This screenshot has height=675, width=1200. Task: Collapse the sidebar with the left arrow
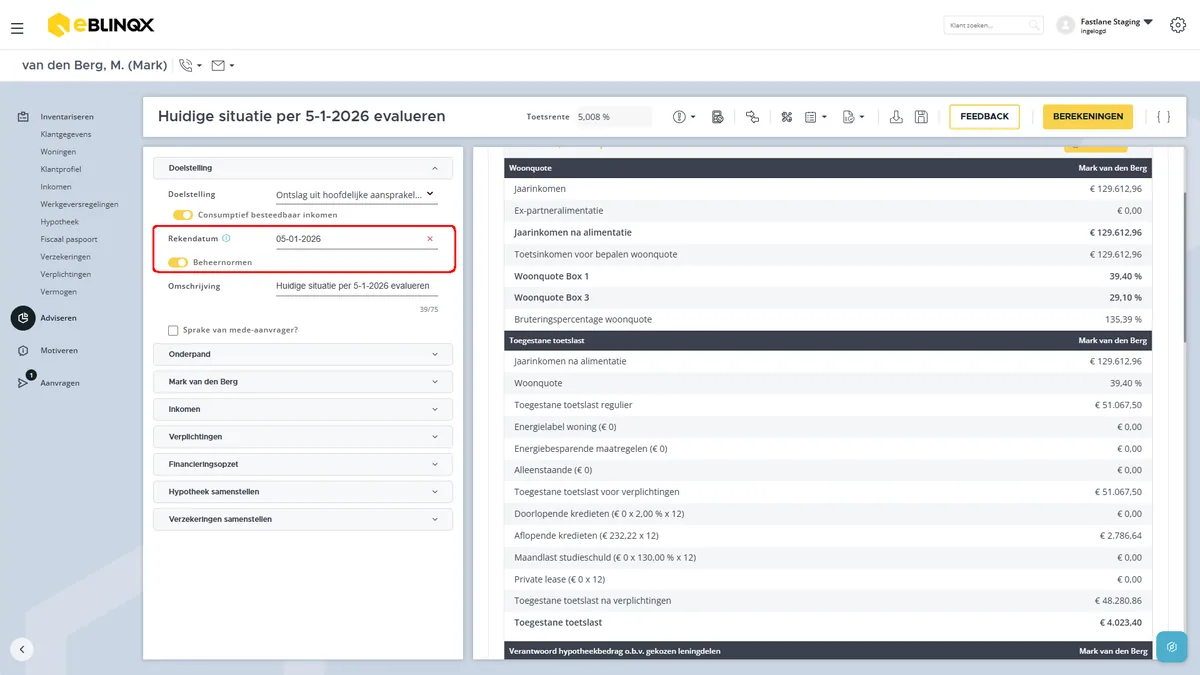[x=23, y=649]
